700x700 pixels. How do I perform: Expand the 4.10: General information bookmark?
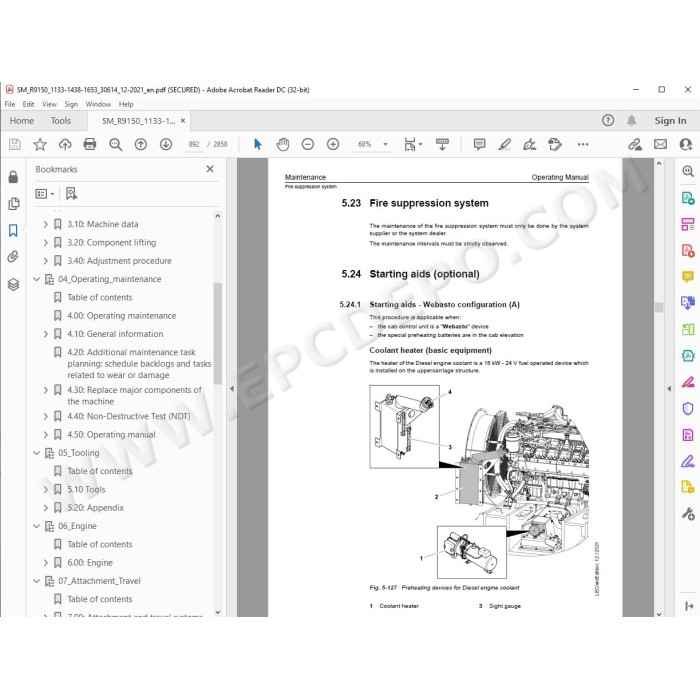tap(46, 334)
